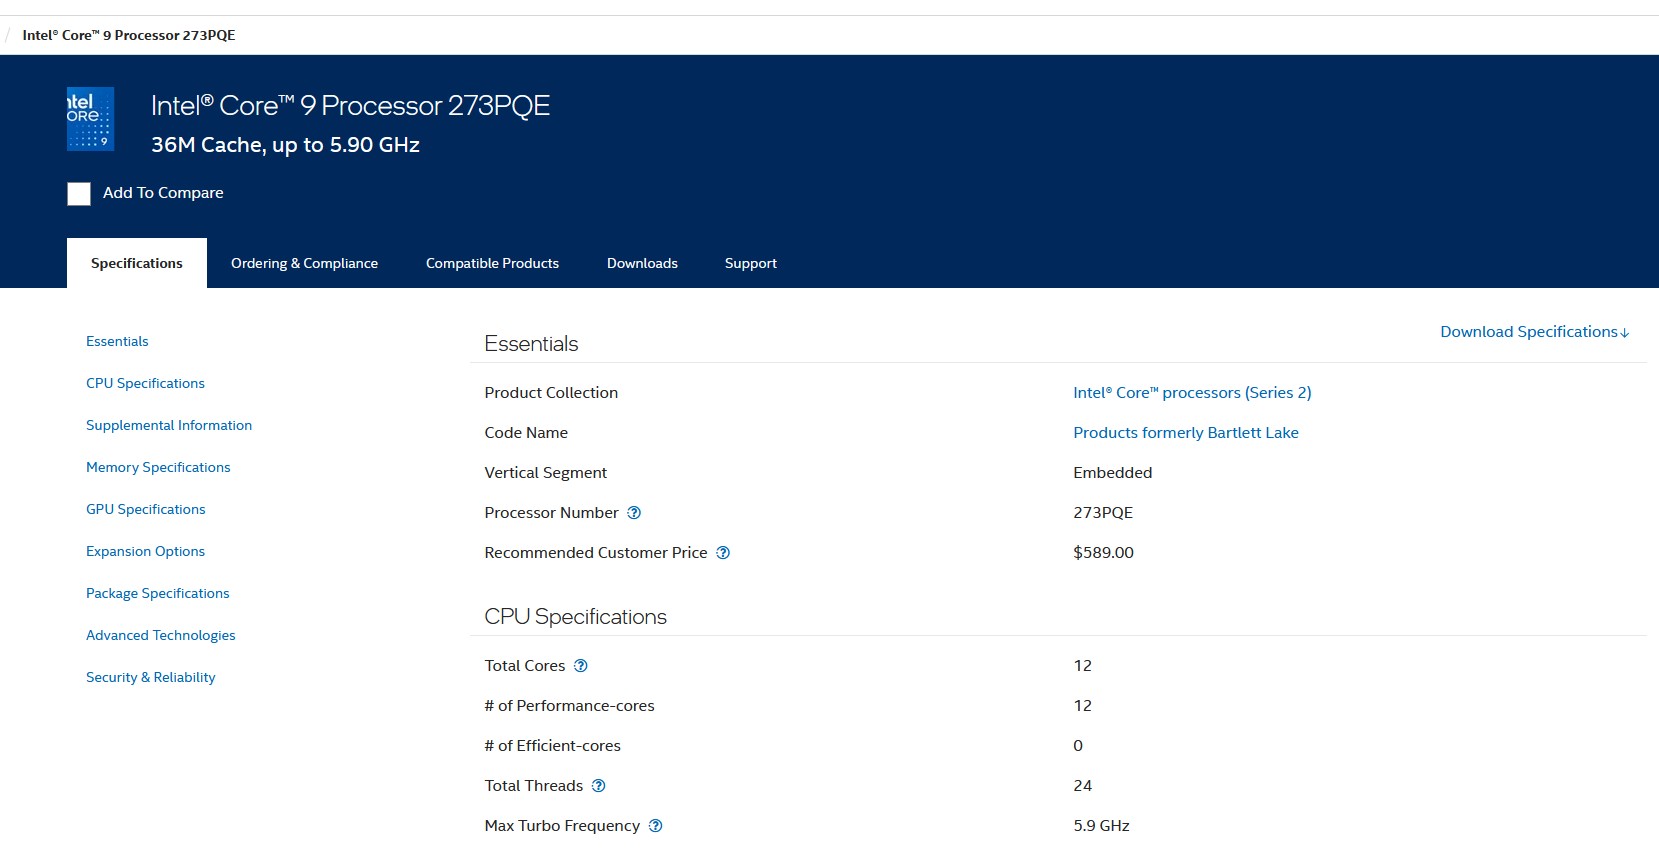
Task: Open the Compatible Products tab
Action: [492, 263]
